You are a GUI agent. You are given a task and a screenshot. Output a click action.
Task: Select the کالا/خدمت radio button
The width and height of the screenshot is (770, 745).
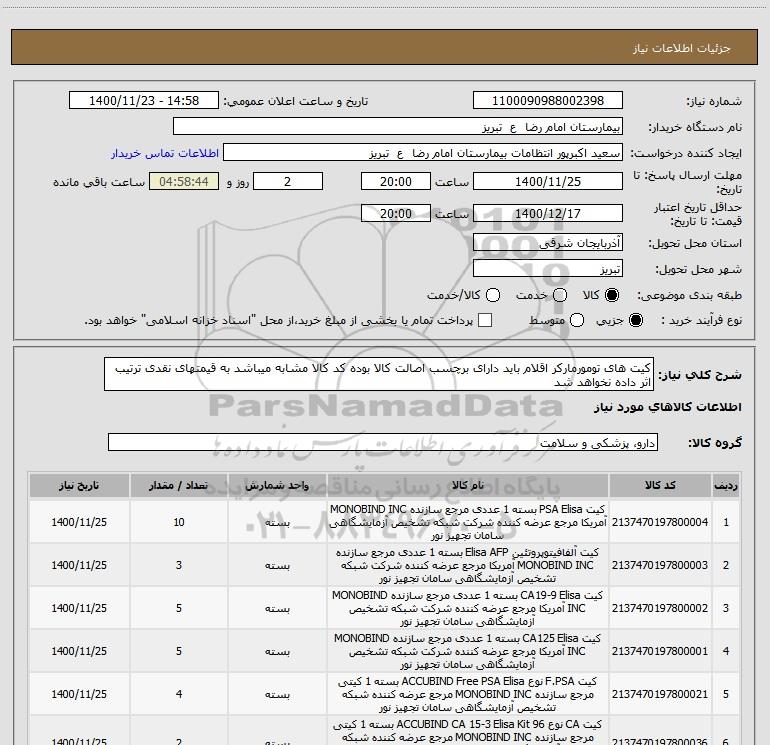pos(493,295)
